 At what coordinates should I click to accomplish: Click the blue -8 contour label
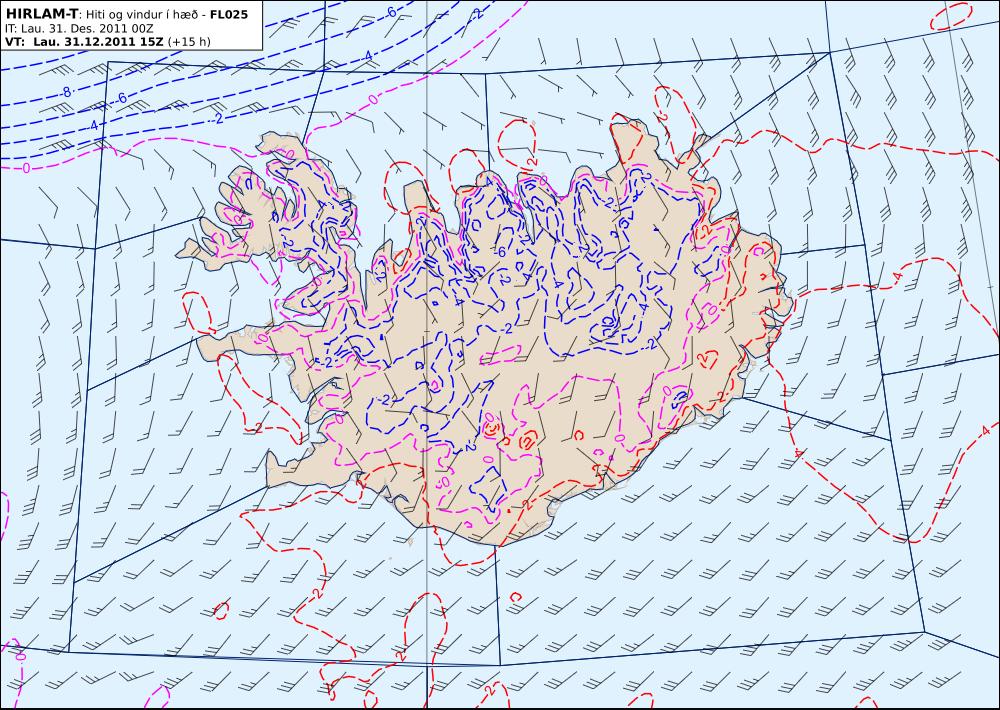pos(65,92)
